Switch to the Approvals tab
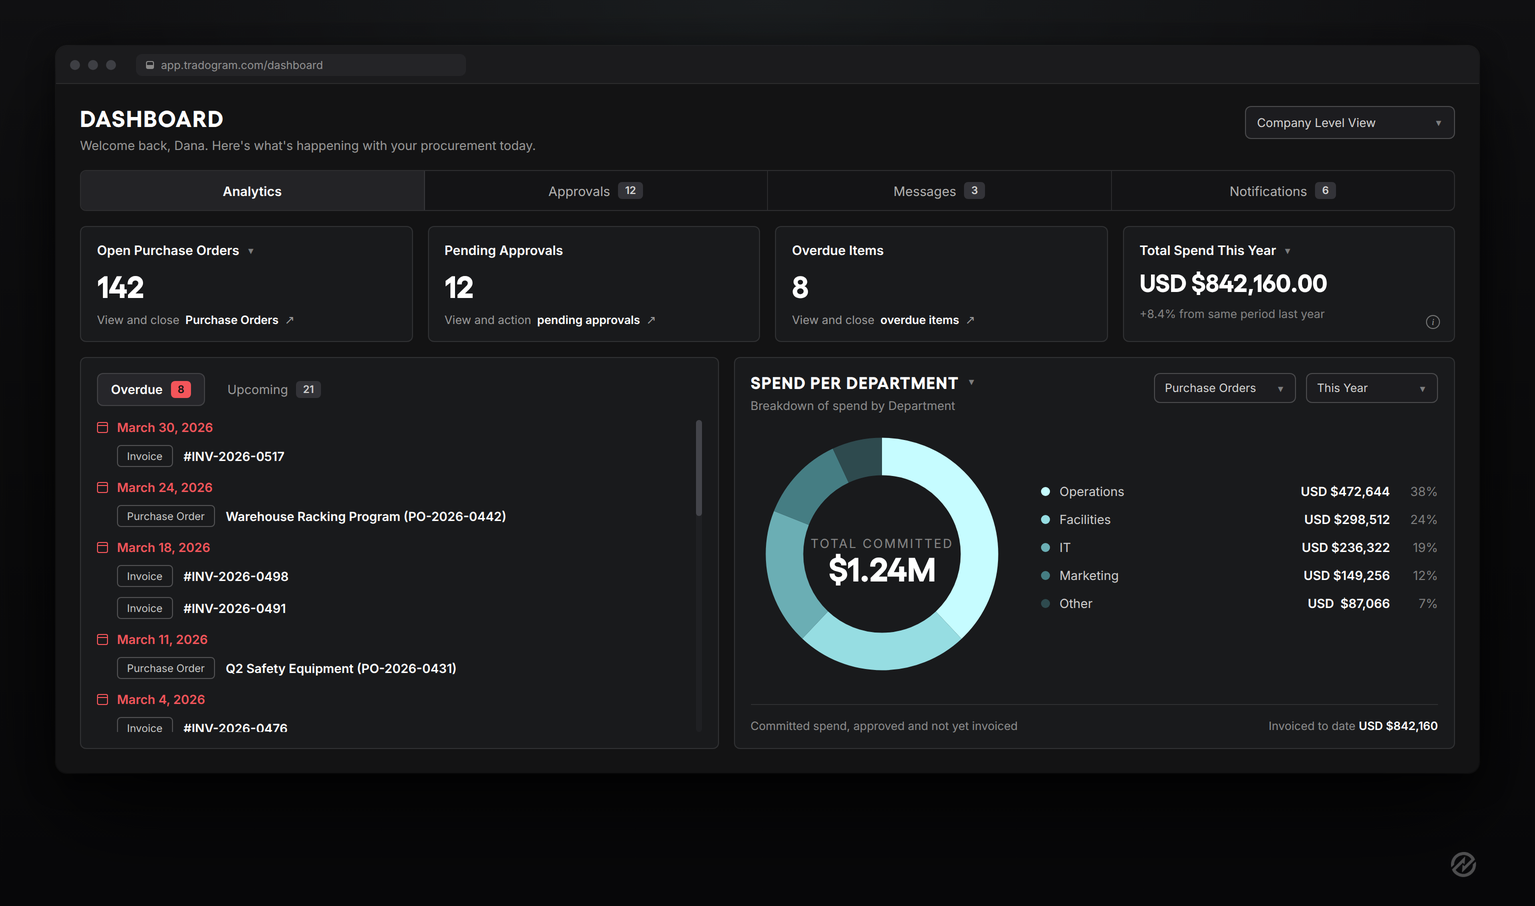The image size is (1535, 906). pos(595,191)
